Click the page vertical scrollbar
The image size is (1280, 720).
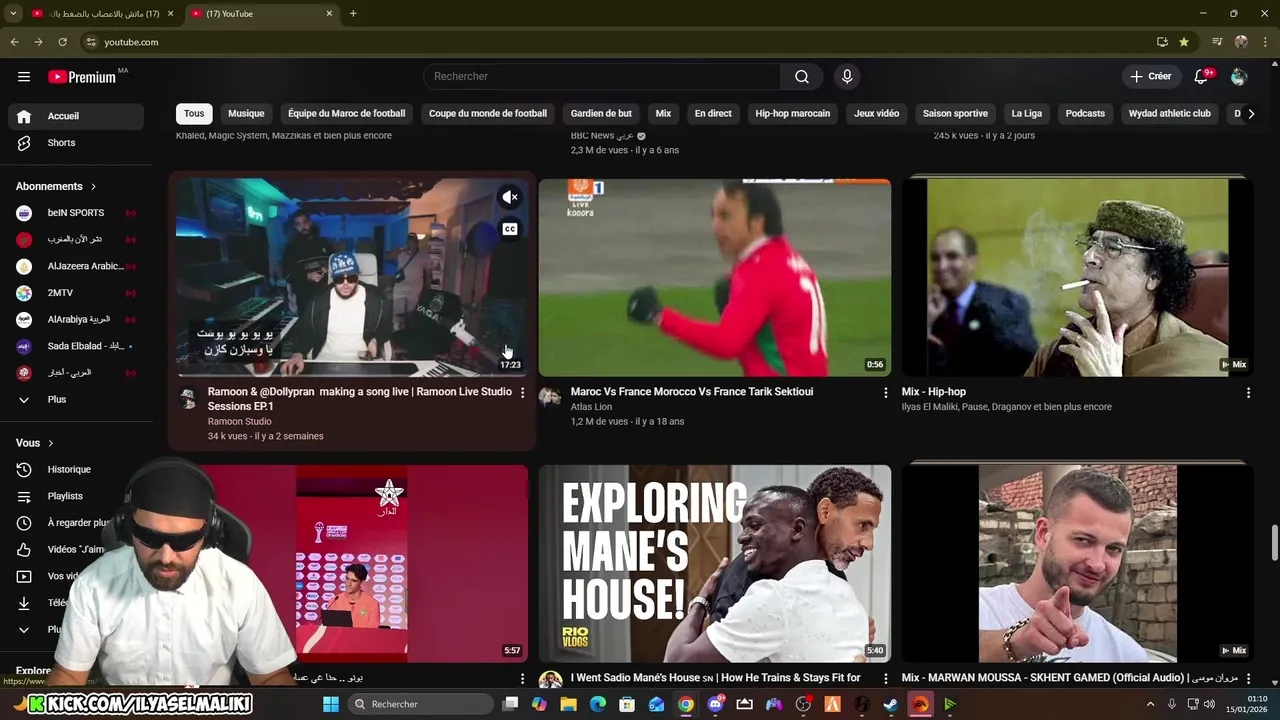(1275, 542)
